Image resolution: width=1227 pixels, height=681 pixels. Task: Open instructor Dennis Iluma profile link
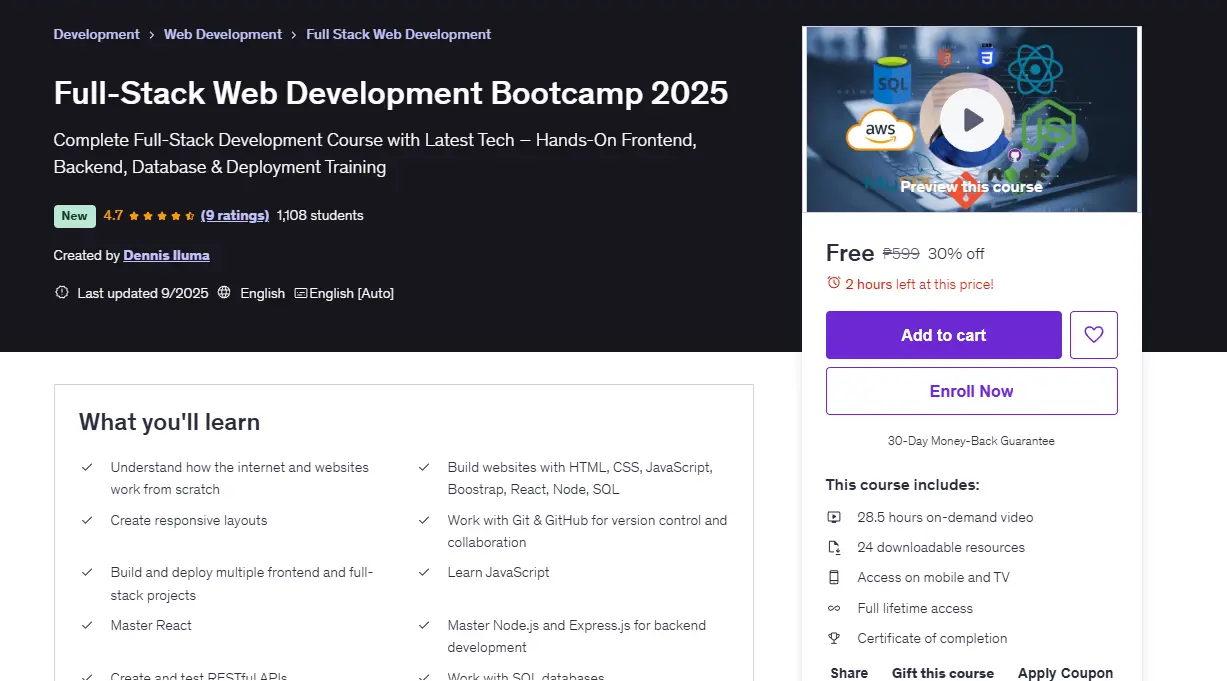[x=166, y=255]
